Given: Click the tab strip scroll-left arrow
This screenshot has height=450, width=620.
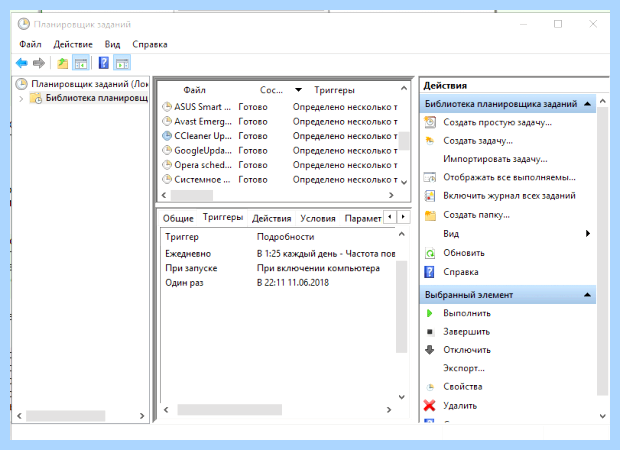Looking at the screenshot, I should click(390, 217).
